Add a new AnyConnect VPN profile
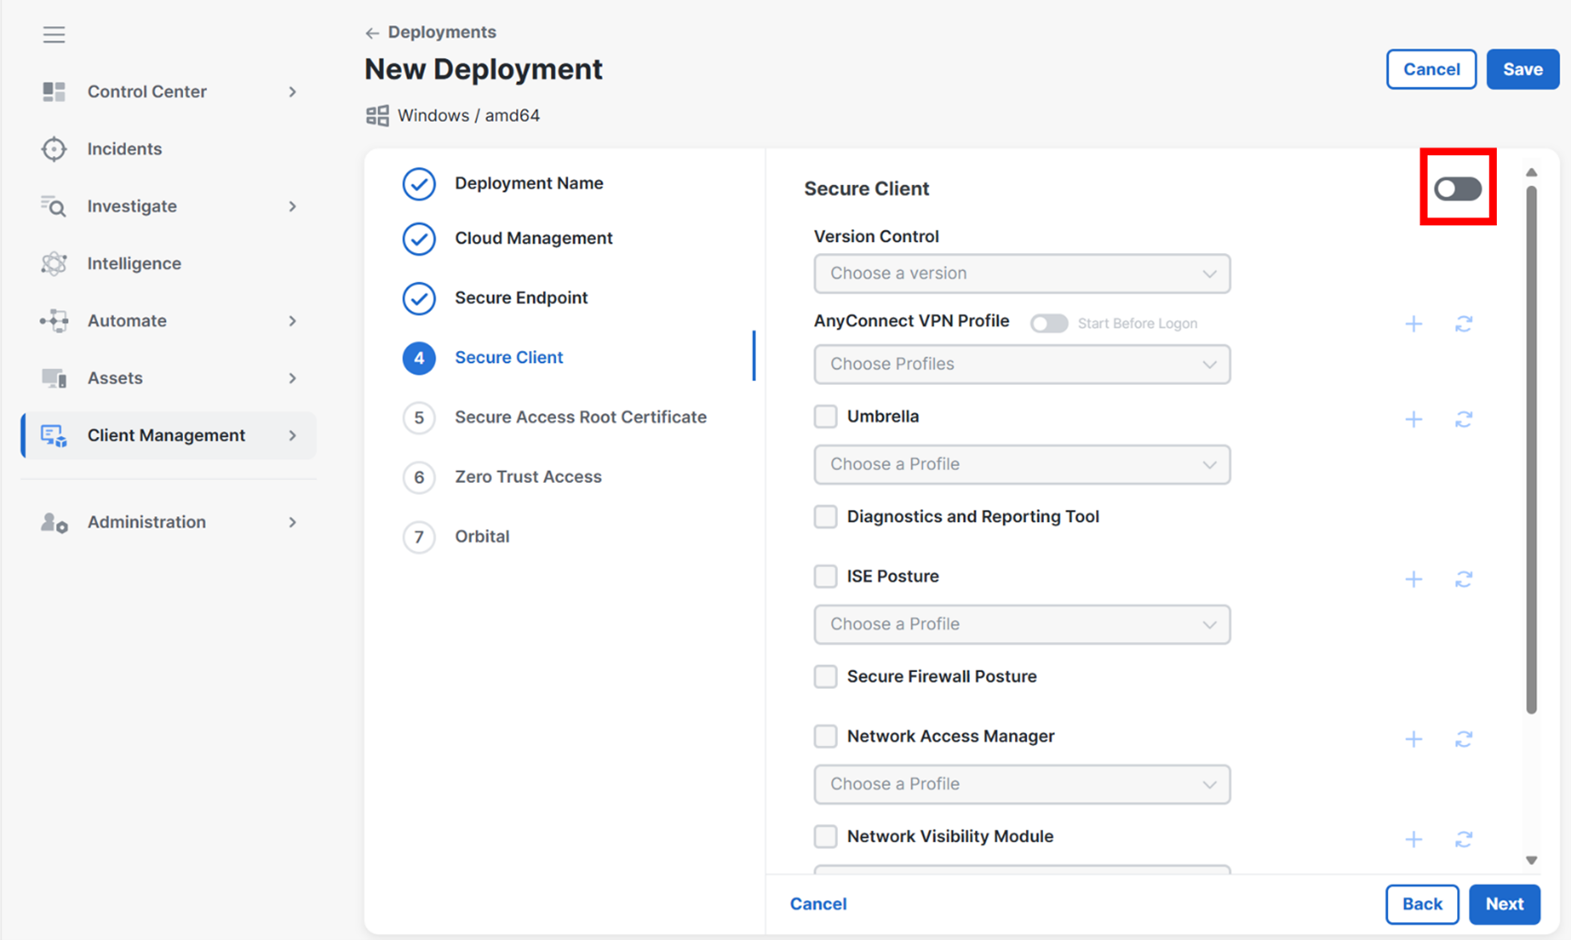The width and height of the screenshot is (1571, 940). 1413,324
